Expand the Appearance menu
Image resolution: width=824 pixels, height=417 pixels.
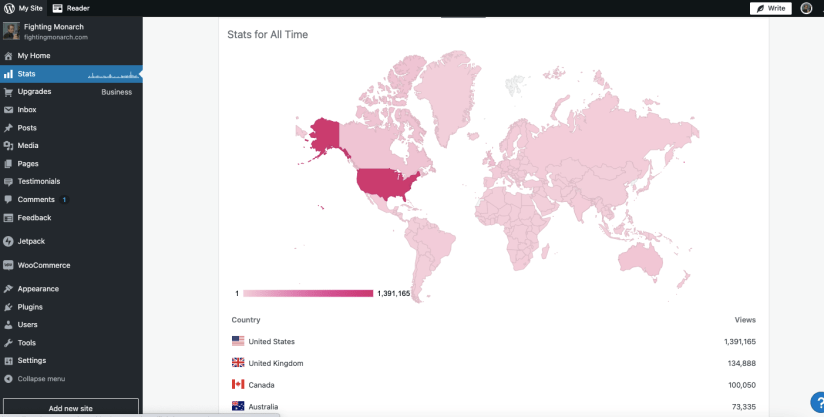click(38, 289)
